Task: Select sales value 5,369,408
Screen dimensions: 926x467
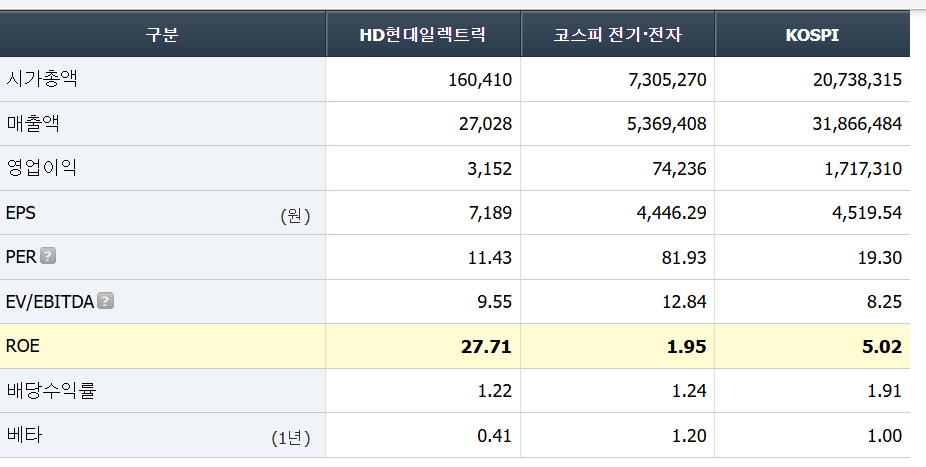Action: (x=667, y=124)
